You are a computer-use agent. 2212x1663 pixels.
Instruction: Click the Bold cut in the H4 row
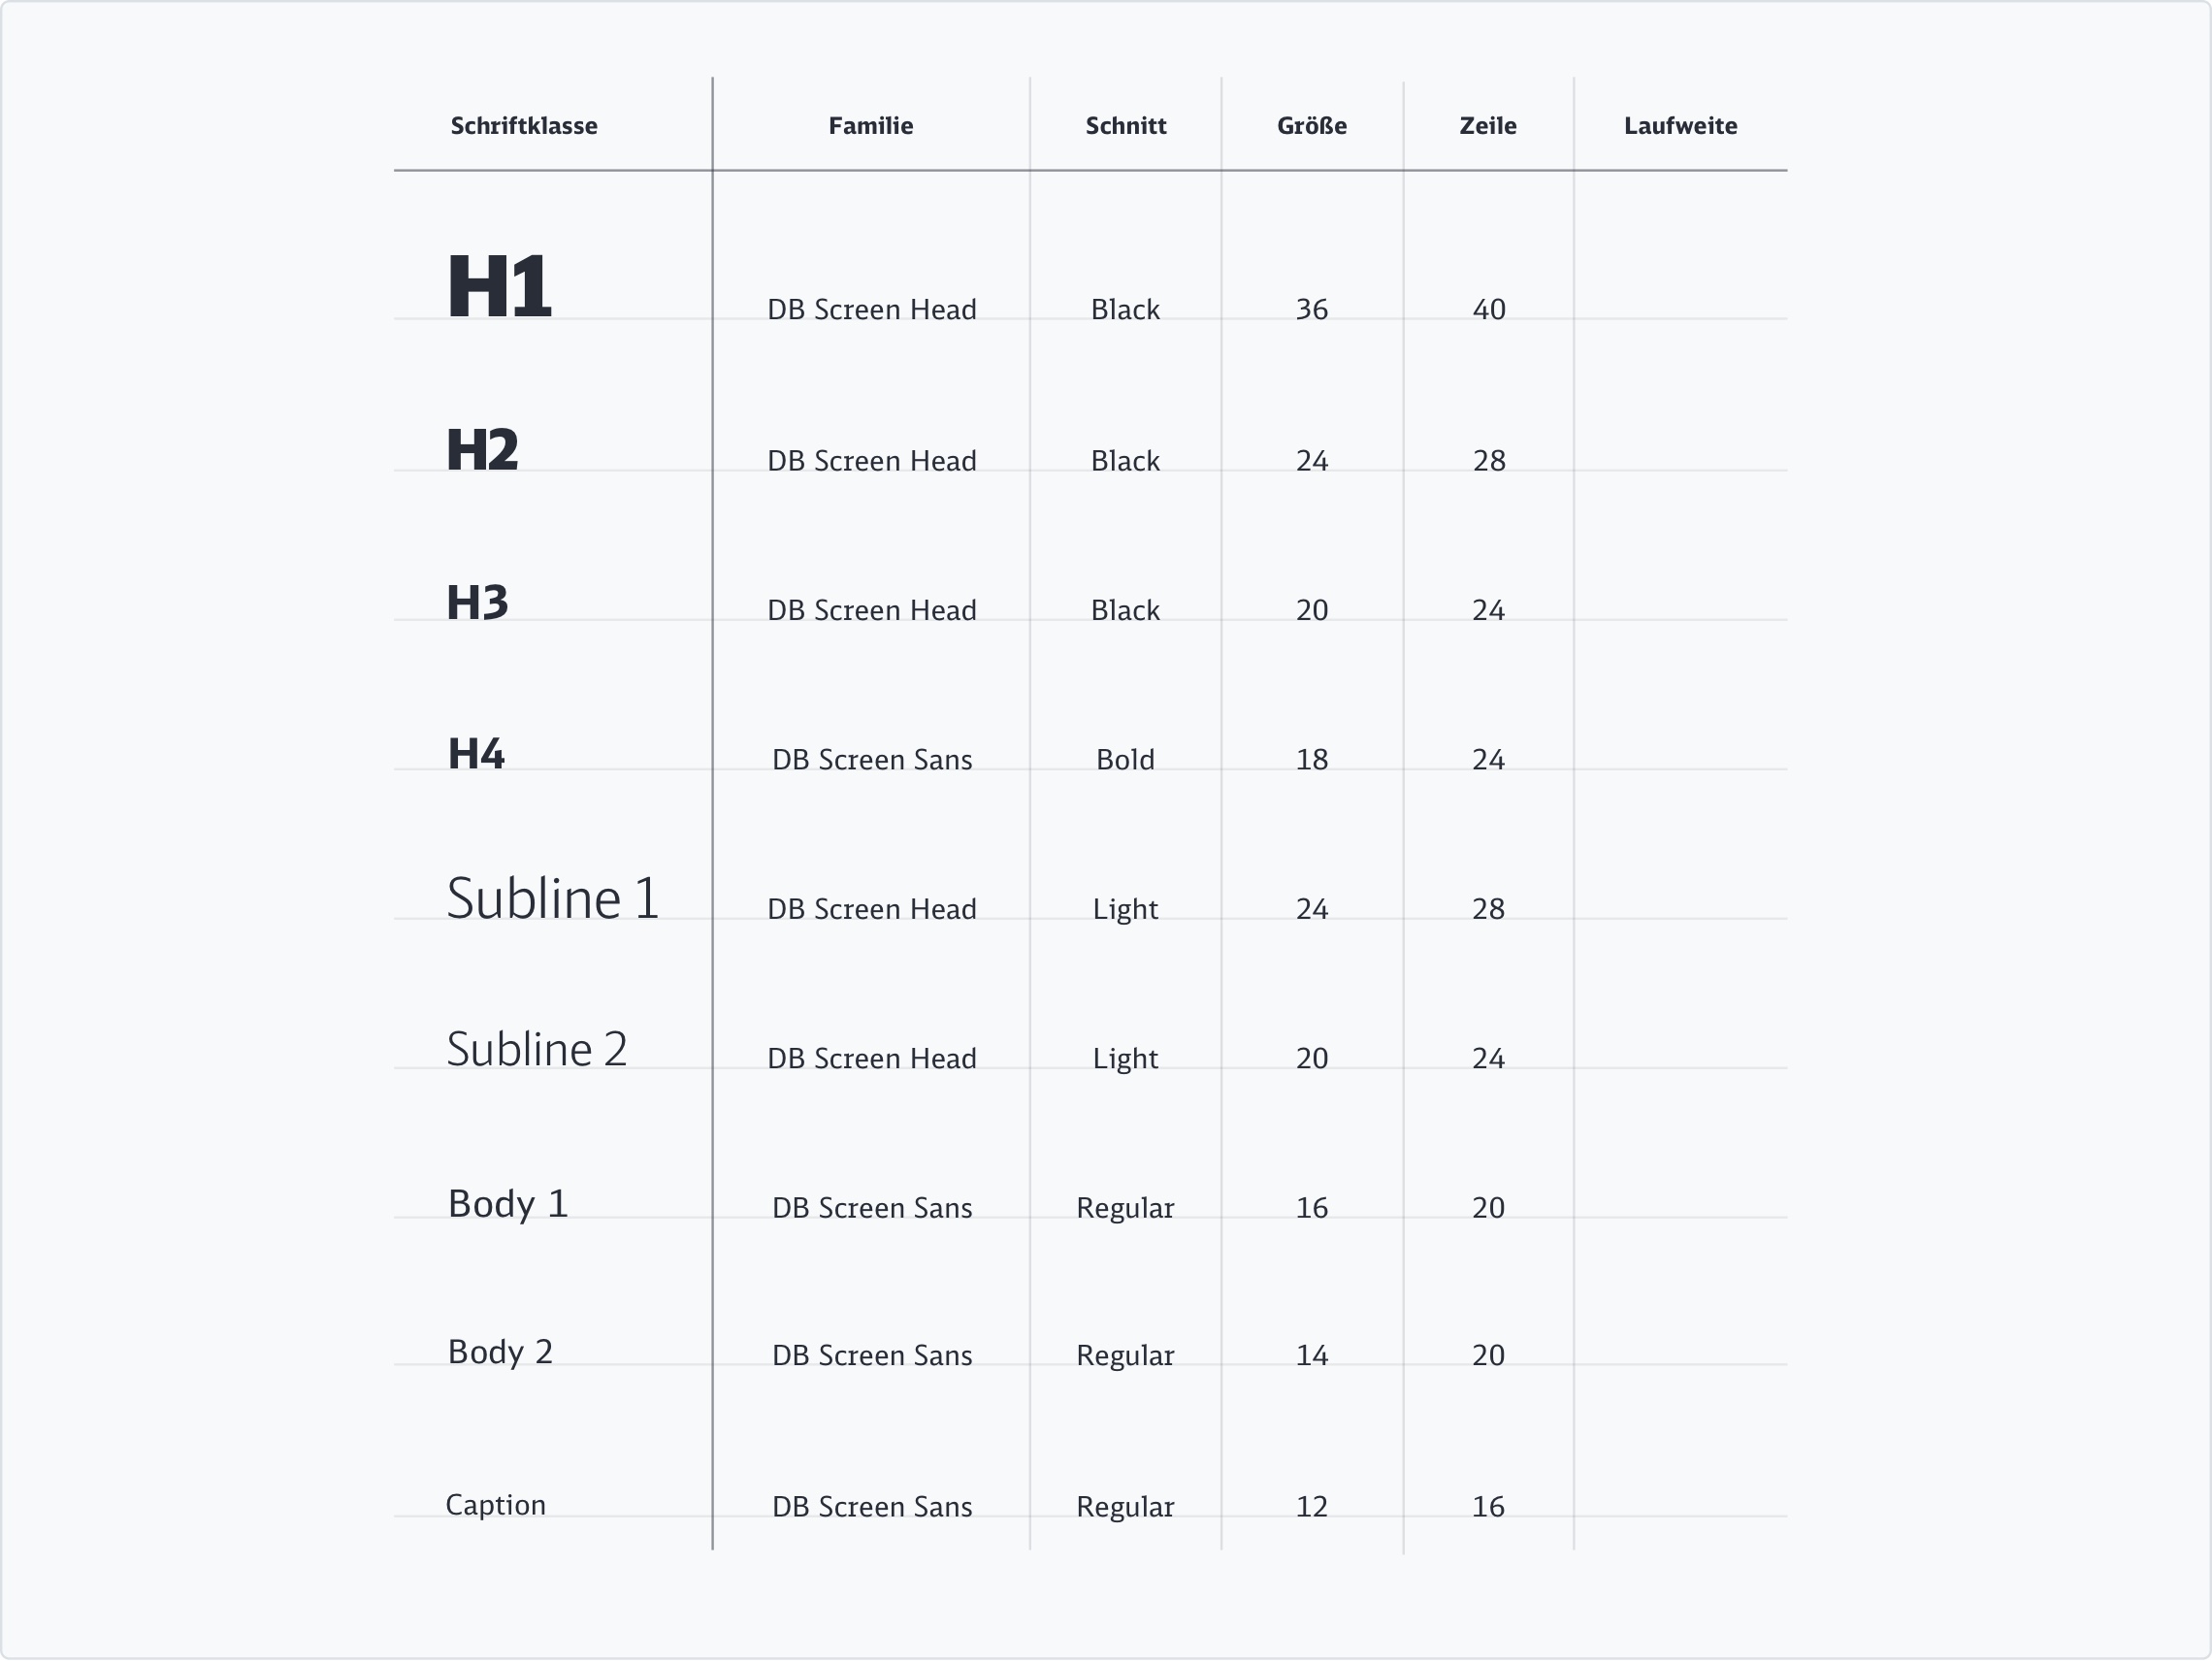point(1125,760)
